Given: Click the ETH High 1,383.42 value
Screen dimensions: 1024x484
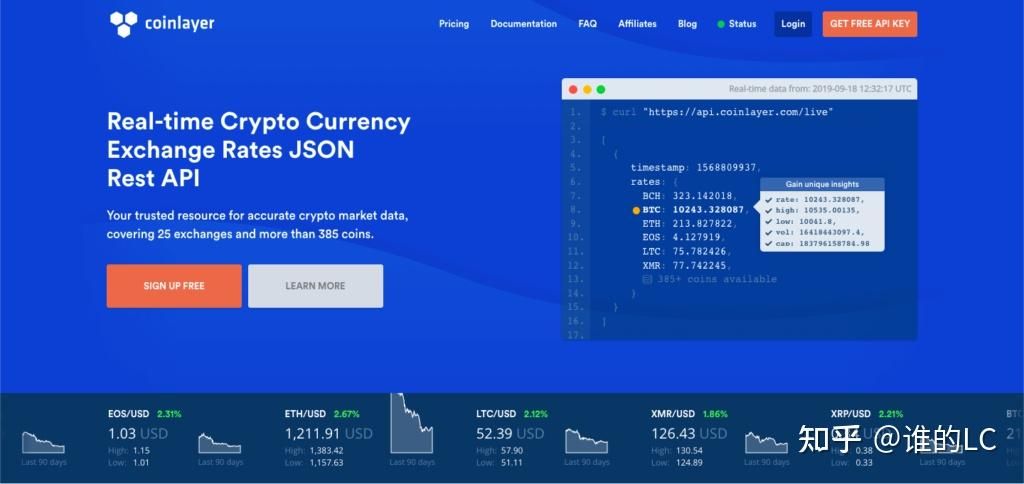Looking at the screenshot, I should pos(325,451).
